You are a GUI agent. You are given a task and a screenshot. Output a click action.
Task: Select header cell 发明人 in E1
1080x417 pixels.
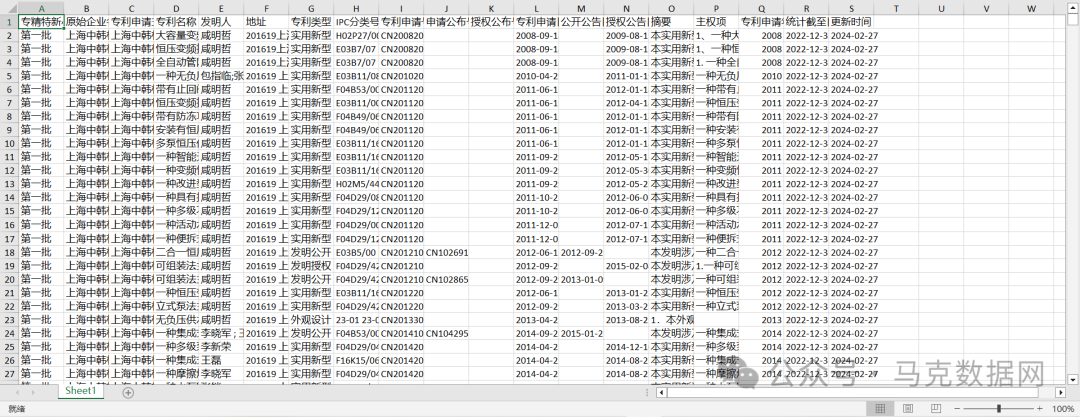(x=221, y=21)
